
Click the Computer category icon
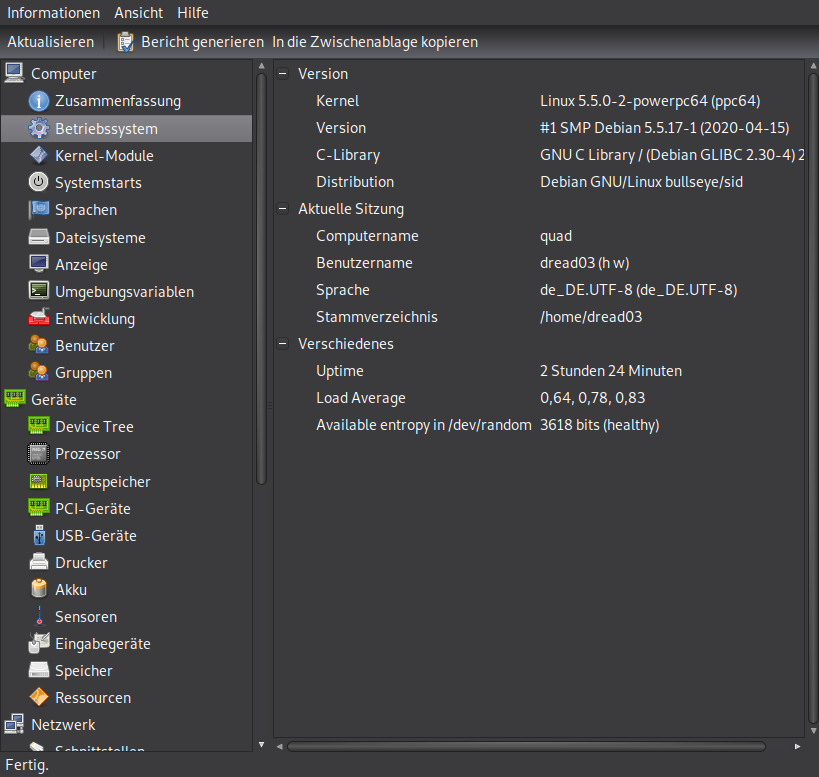(x=14, y=73)
